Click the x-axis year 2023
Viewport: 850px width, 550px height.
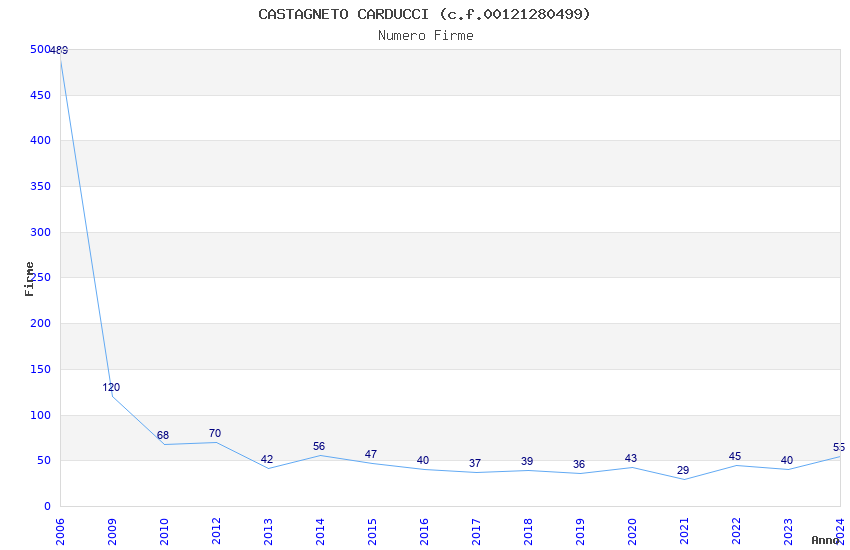[788, 532]
